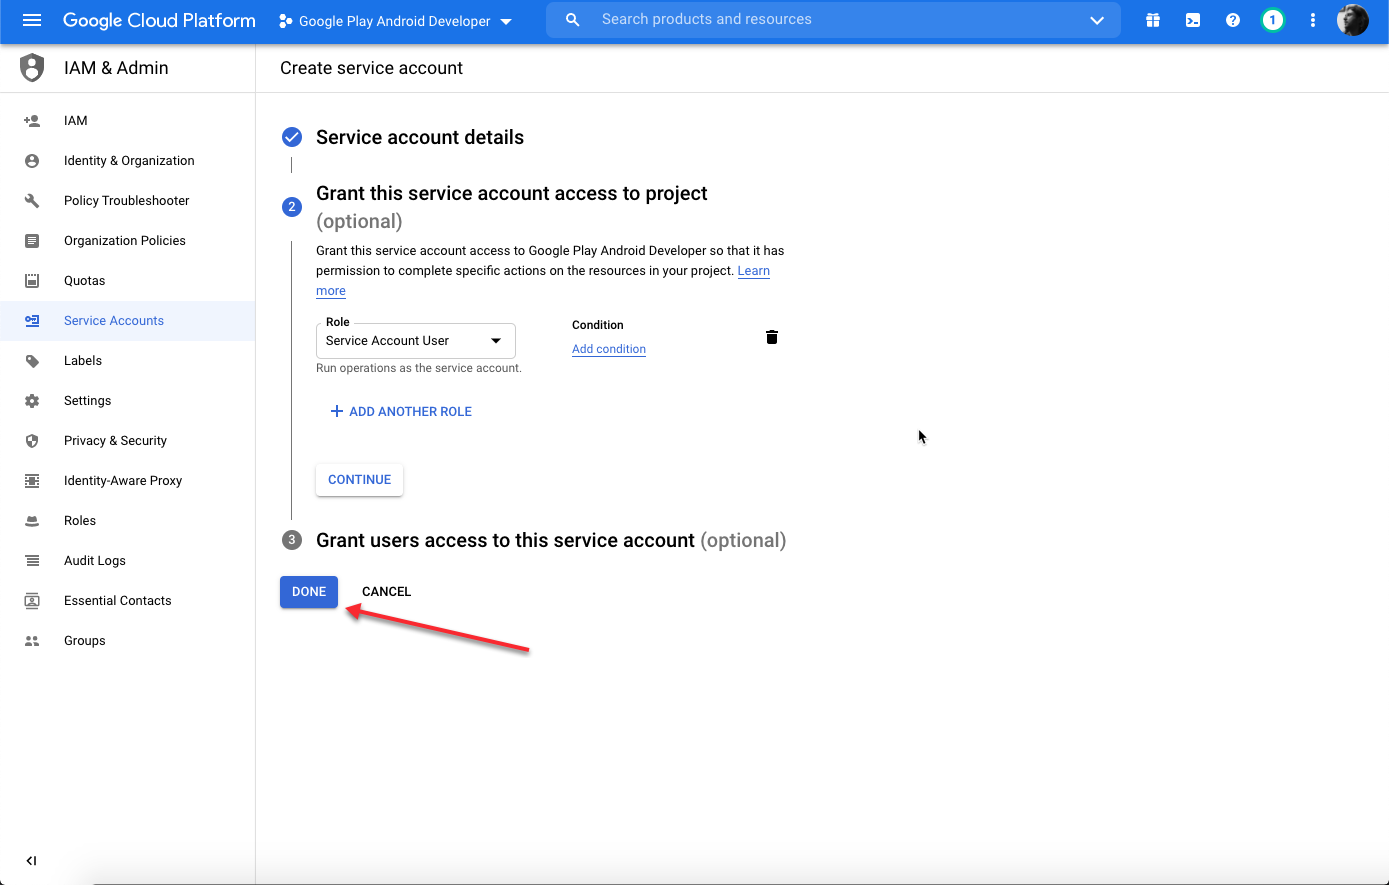Delete the Service Account User role
This screenshot has width=1389, height=885.
[x=771, y=337]
